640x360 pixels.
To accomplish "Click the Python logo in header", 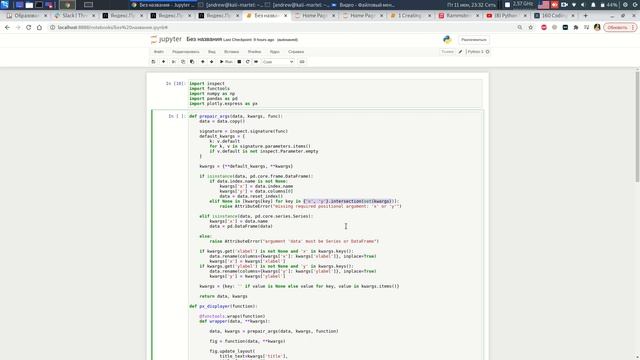I will point(447,40).
